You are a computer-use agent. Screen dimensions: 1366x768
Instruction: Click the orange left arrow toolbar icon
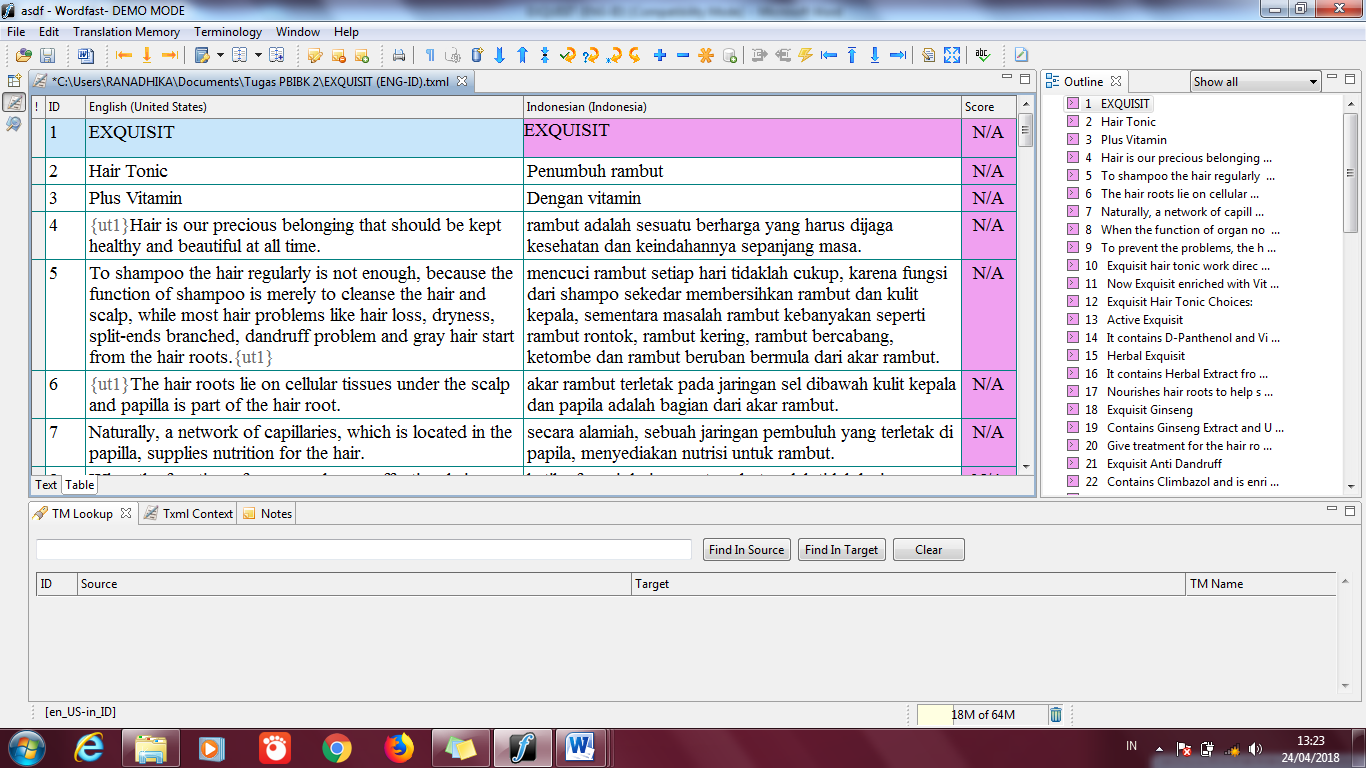click(x=124, y=56)
